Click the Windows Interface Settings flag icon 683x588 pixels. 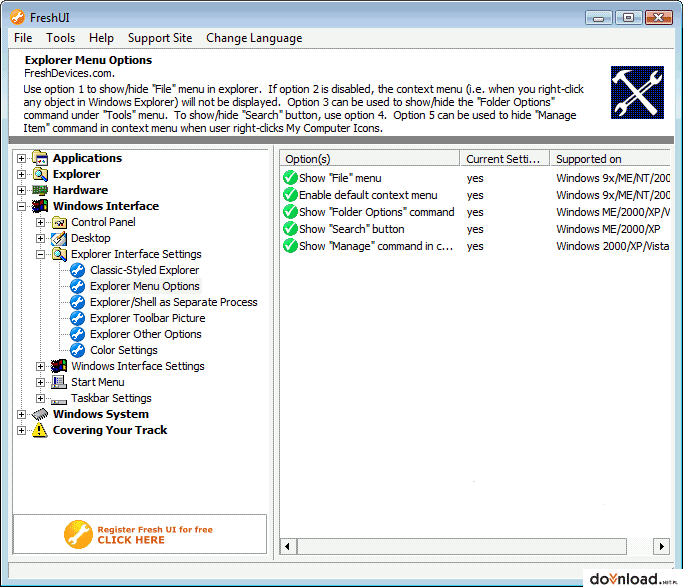59,366
